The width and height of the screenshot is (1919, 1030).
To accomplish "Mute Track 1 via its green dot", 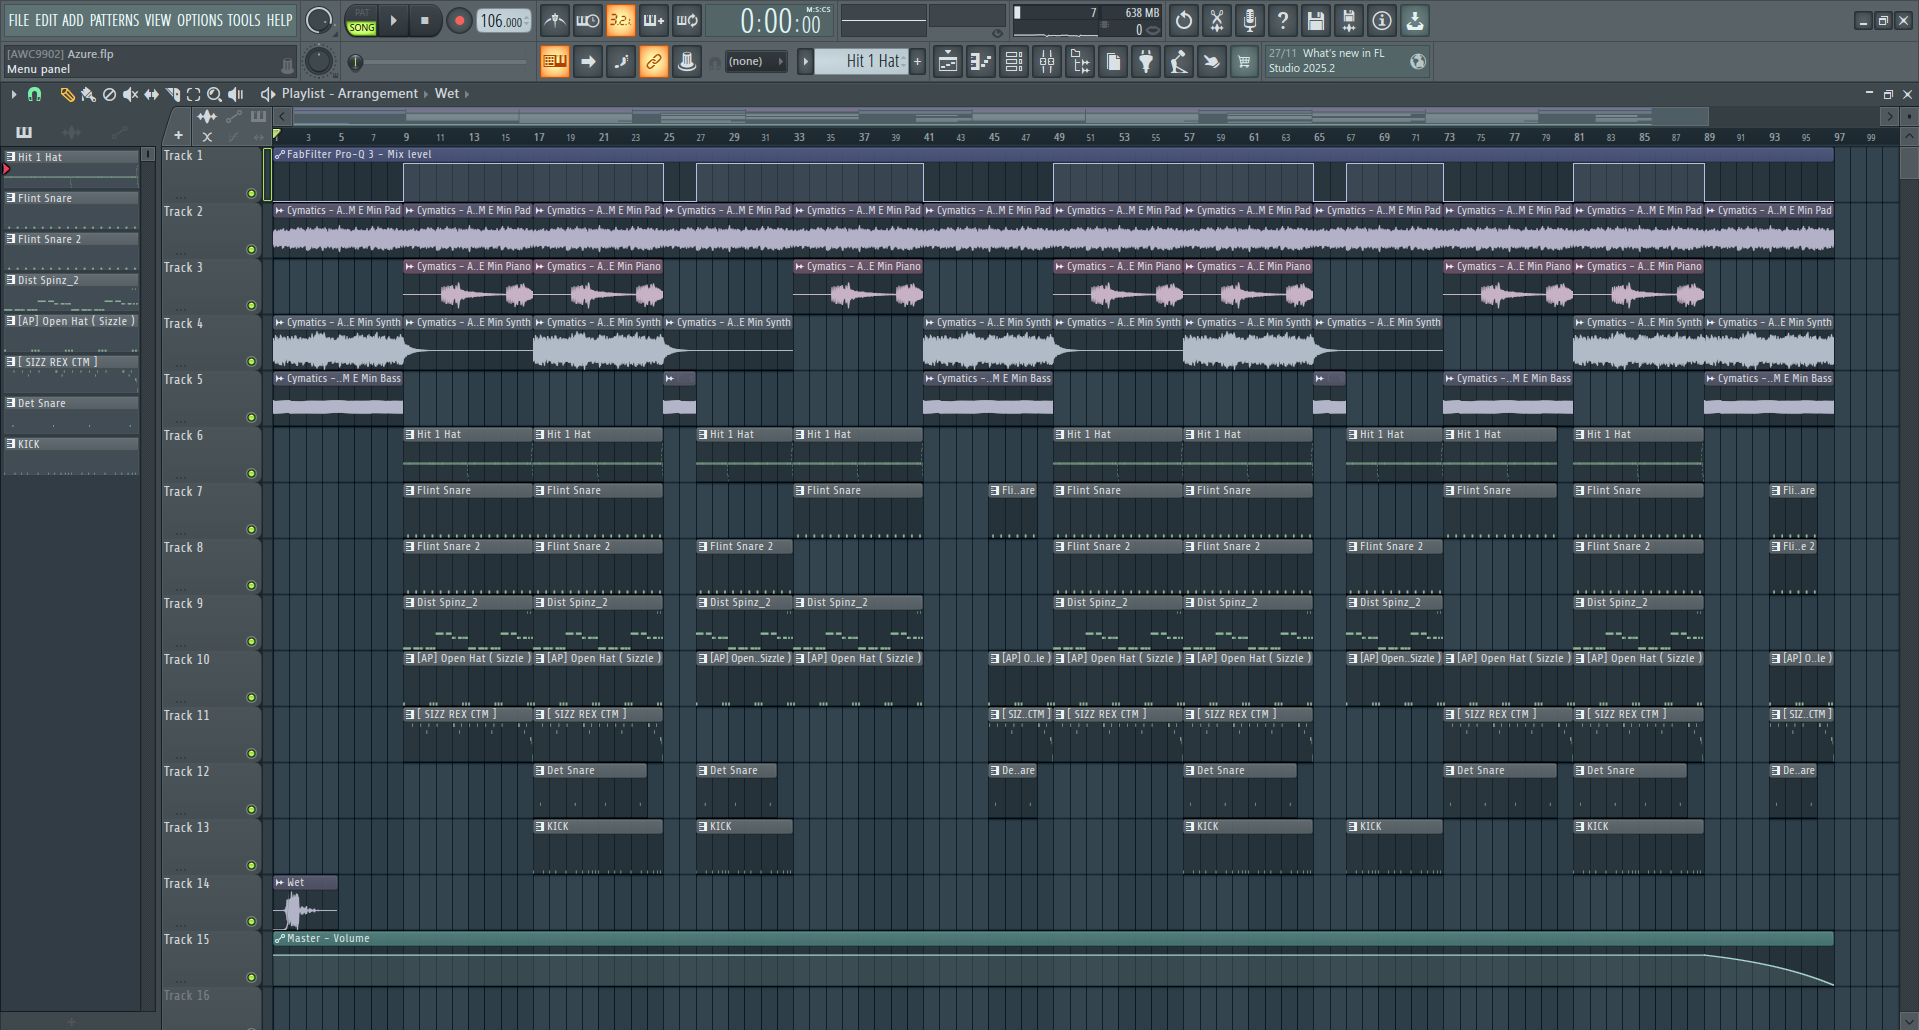I will [251, 194].
